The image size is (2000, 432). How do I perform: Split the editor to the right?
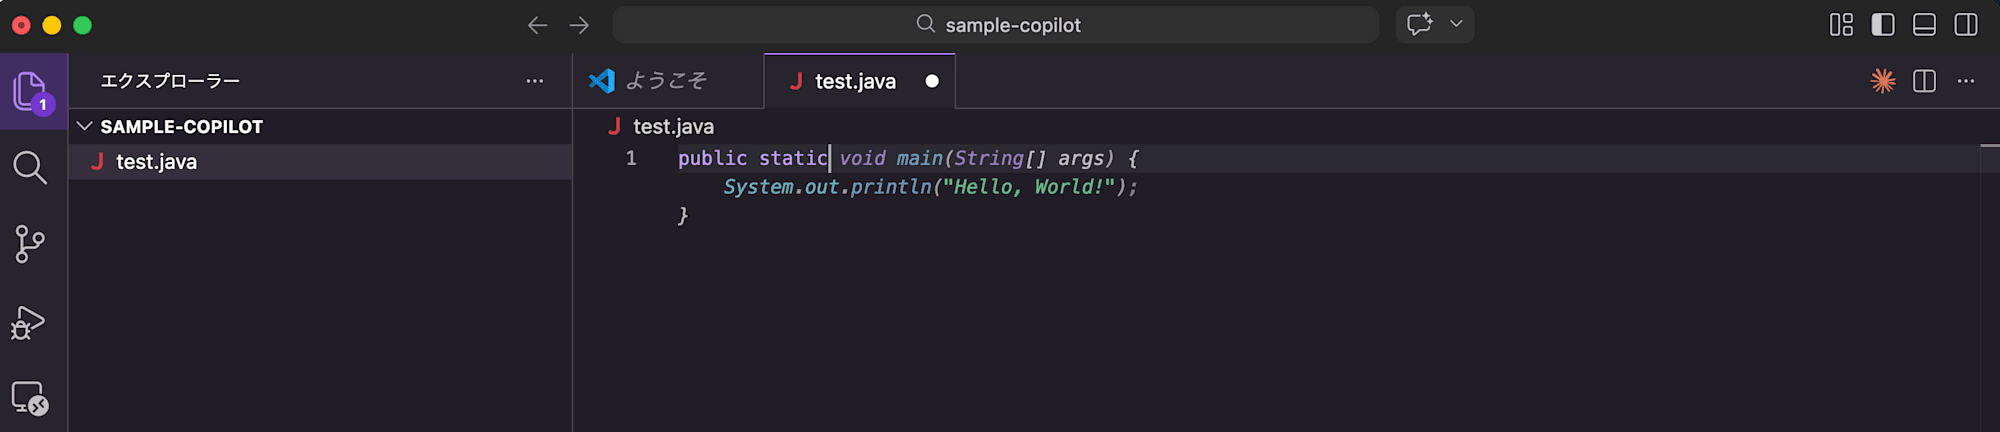[x=1924, y=81]
